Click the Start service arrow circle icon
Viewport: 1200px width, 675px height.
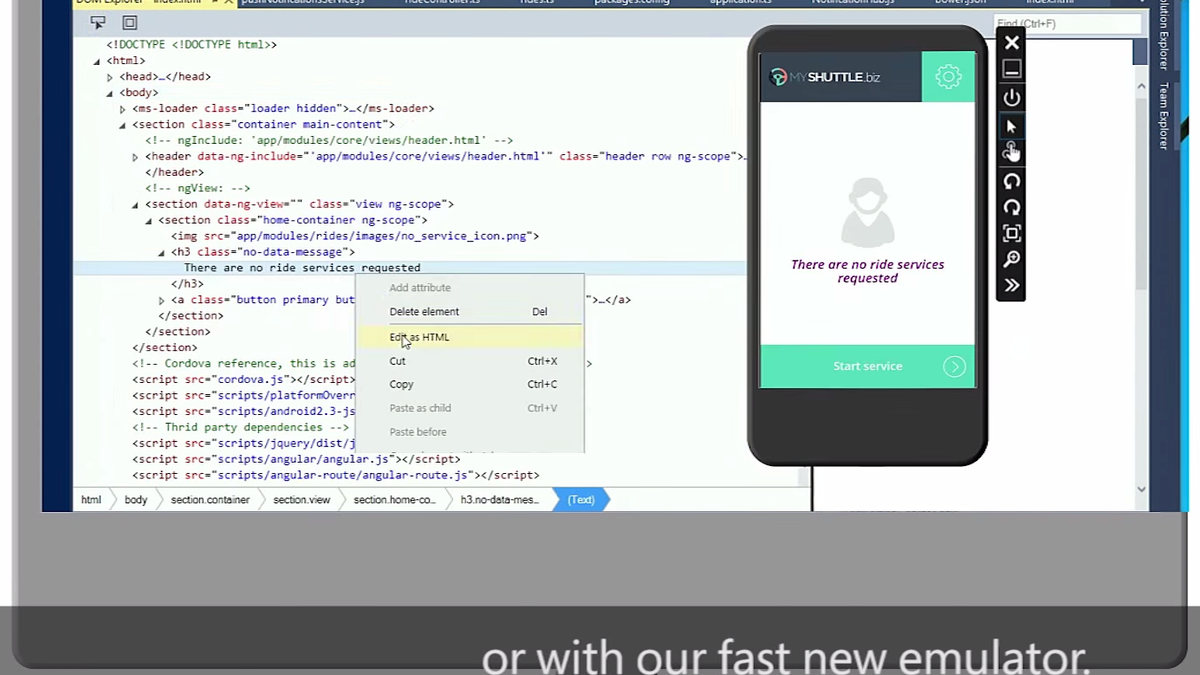click(x=954, y=367)
